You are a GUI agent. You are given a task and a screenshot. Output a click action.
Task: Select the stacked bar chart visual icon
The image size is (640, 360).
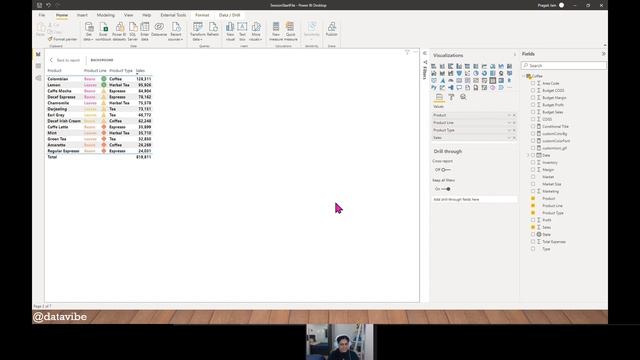click(434, 66)
